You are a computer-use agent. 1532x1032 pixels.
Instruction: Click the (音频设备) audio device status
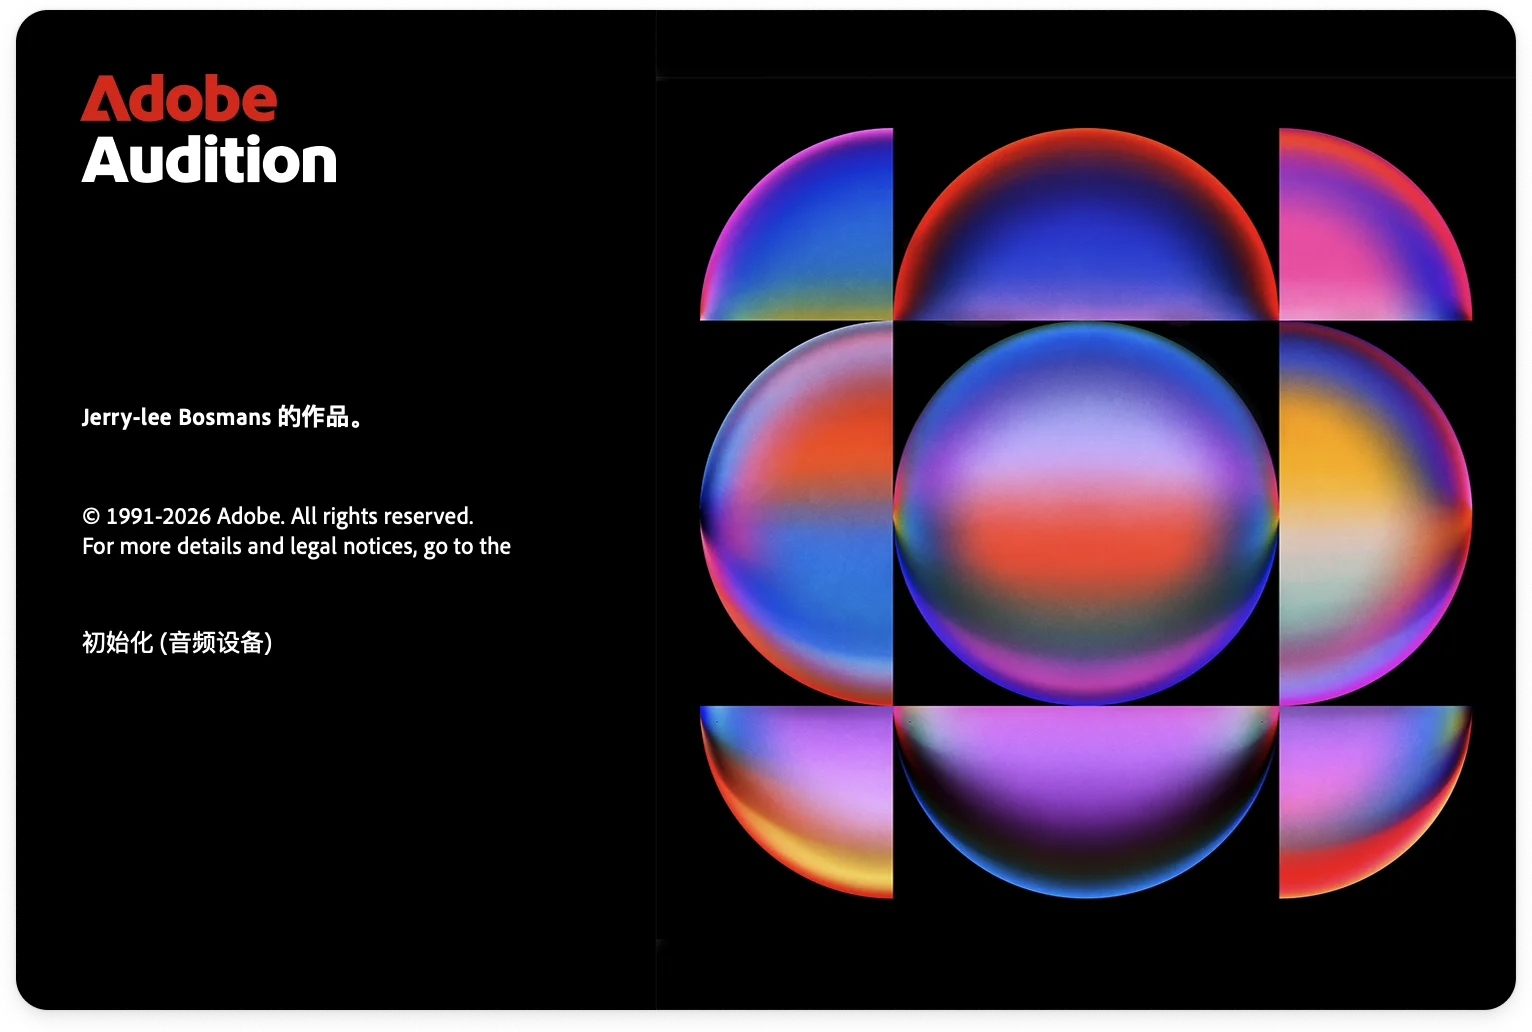pos(216,642)
